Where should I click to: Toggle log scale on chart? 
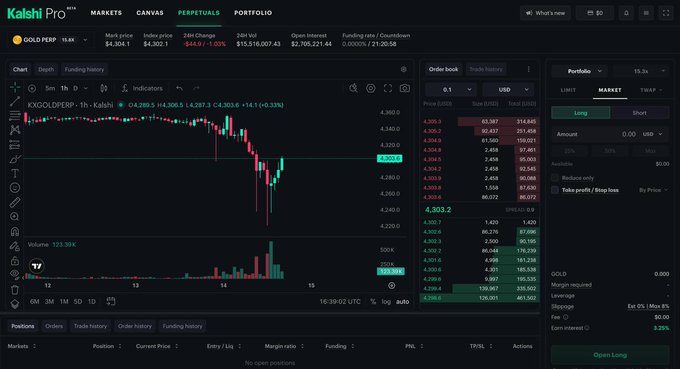[386, 302]
